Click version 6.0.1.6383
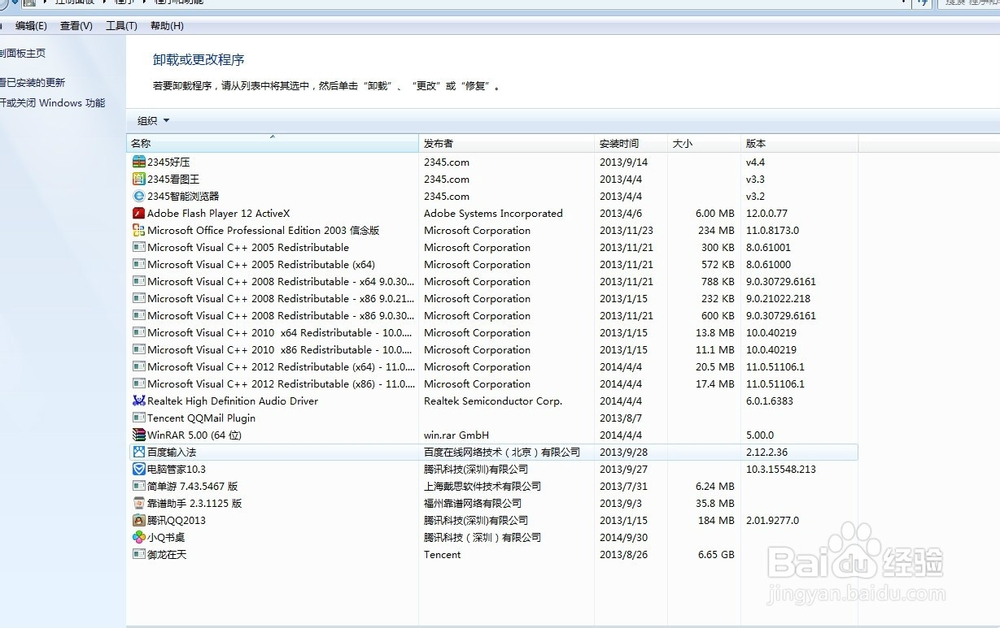 [769, 400]
